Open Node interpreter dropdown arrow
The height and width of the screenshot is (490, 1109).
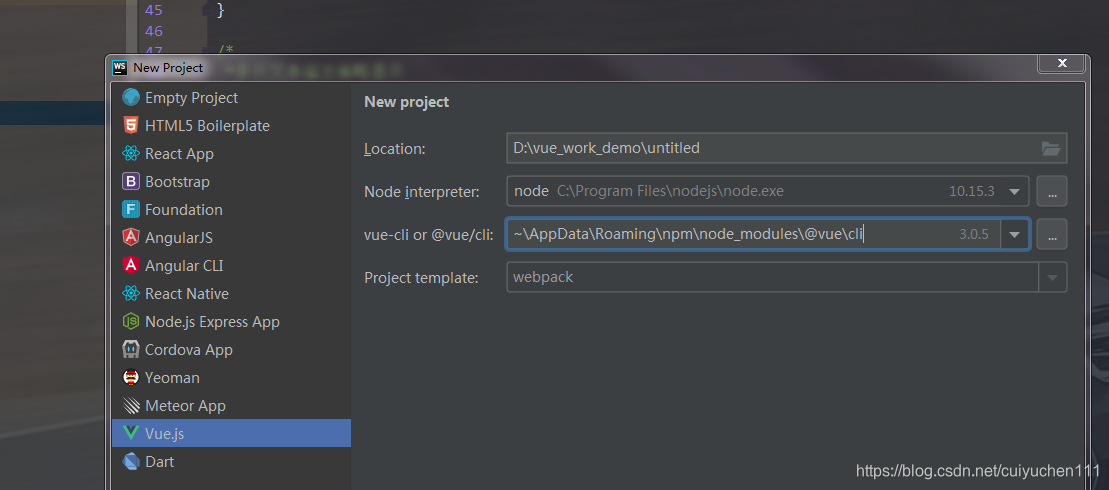1015,191
